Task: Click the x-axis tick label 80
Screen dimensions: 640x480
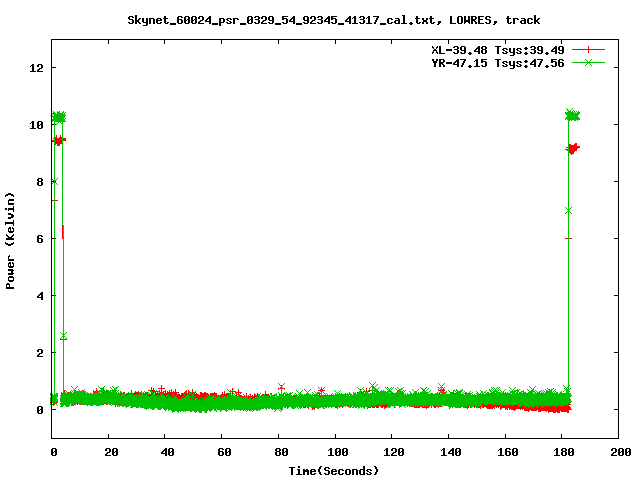Action: coord(281,452)
